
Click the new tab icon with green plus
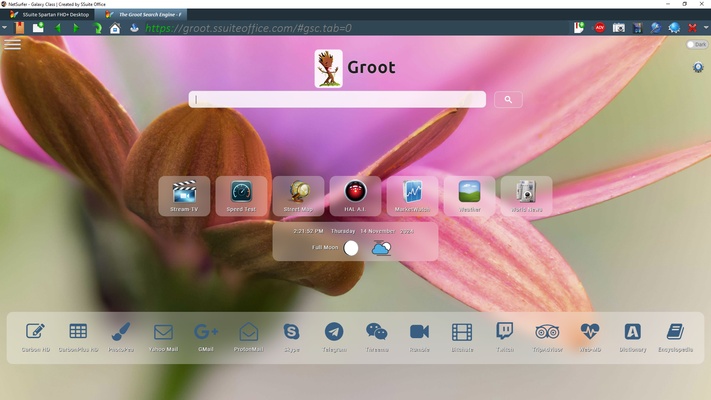(x=39, y=28)
